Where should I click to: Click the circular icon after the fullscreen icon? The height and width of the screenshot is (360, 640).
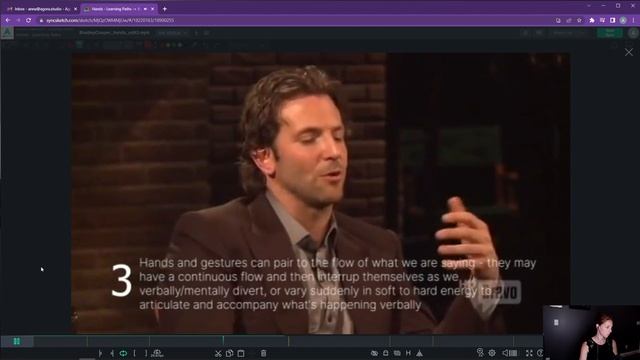(540, 353)
